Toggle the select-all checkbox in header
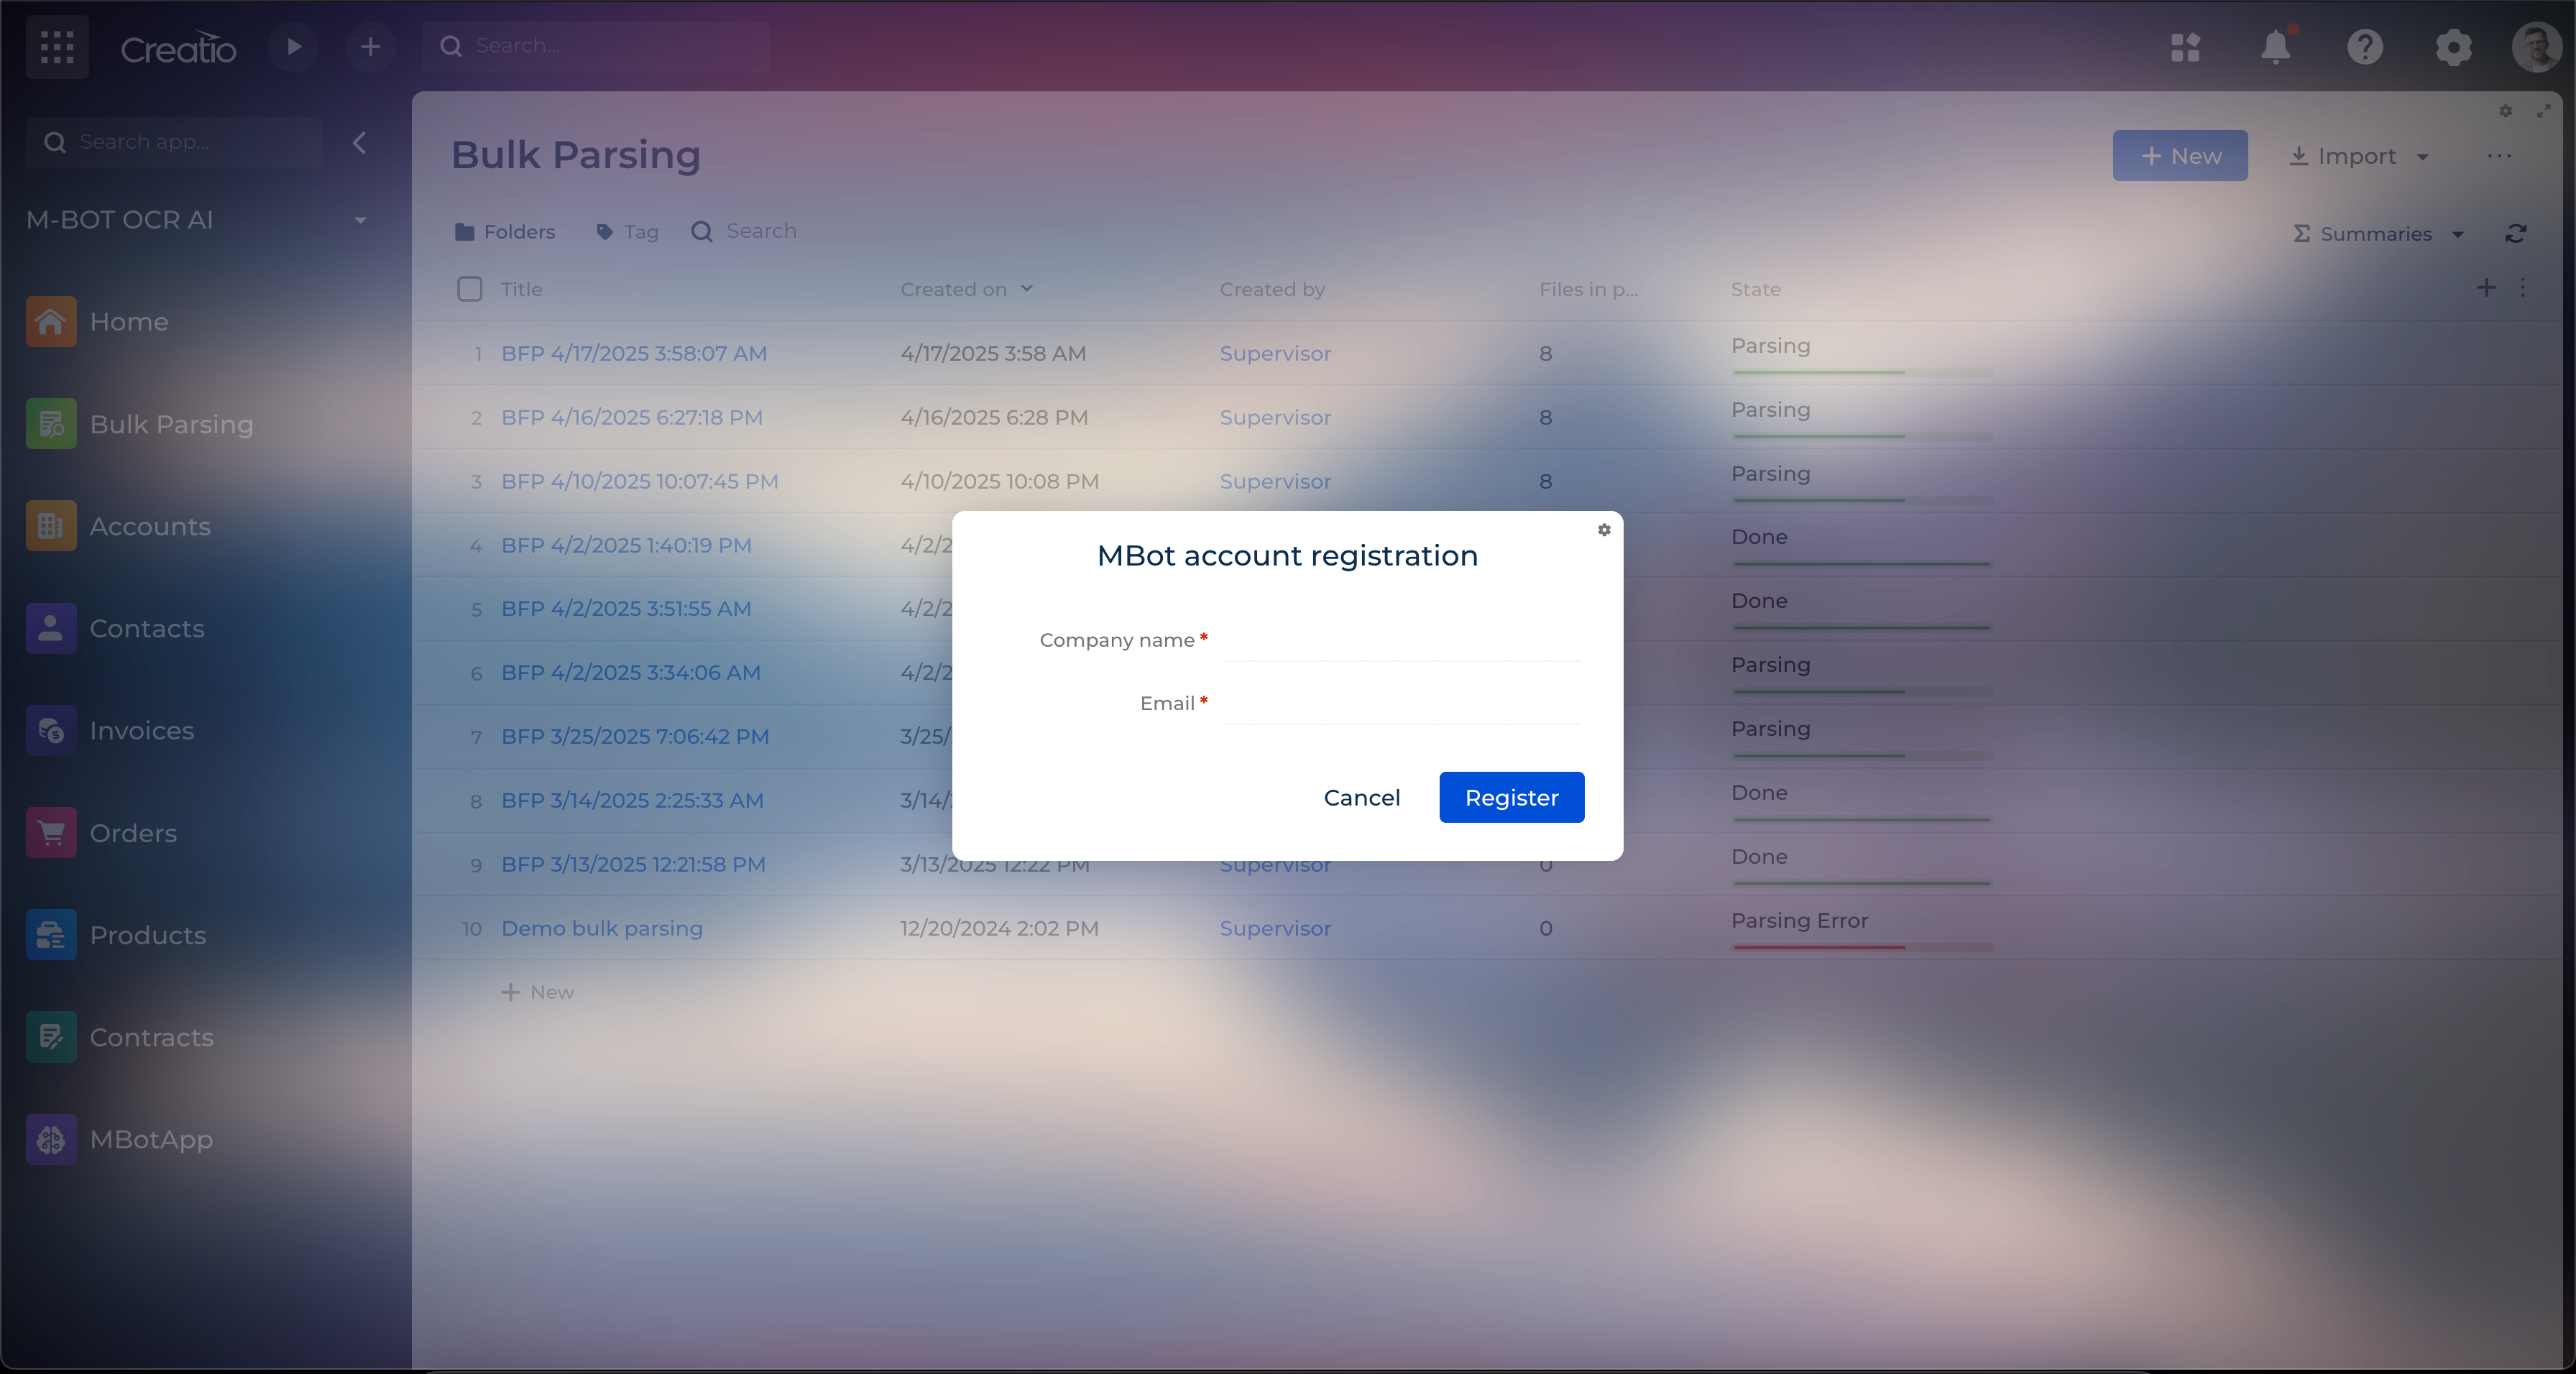 [x=469, y=289]
